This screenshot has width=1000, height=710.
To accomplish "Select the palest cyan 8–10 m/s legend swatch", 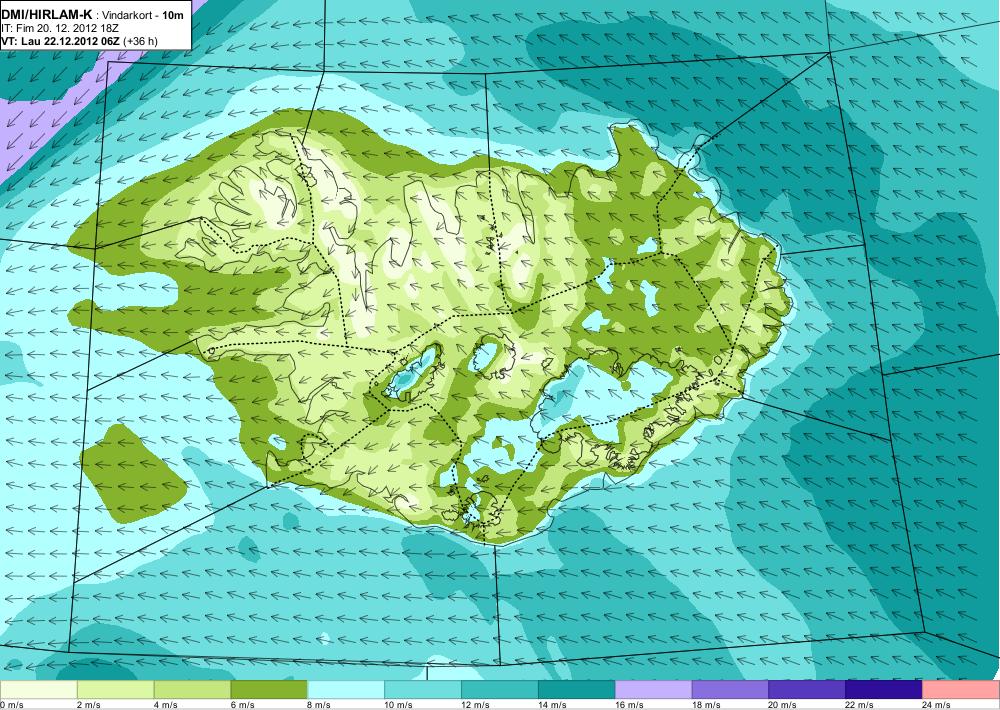I will coord(346,690).
